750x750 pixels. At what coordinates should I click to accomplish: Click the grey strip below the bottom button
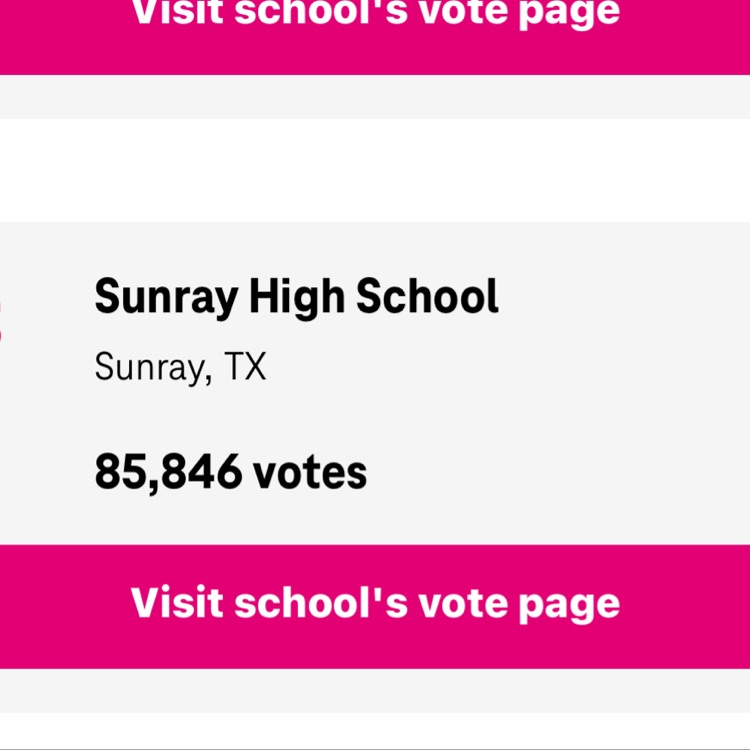coord(375,690)
